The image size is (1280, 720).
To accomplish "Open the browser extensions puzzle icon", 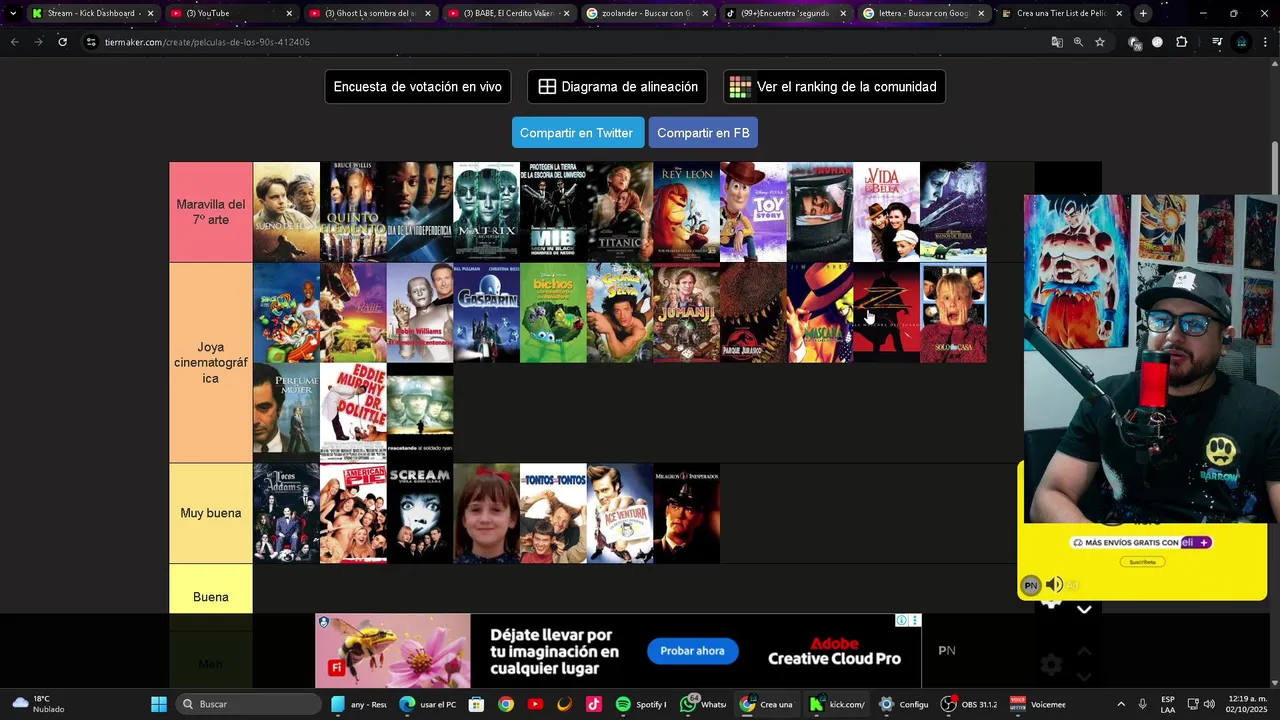I will [1182, 42].
